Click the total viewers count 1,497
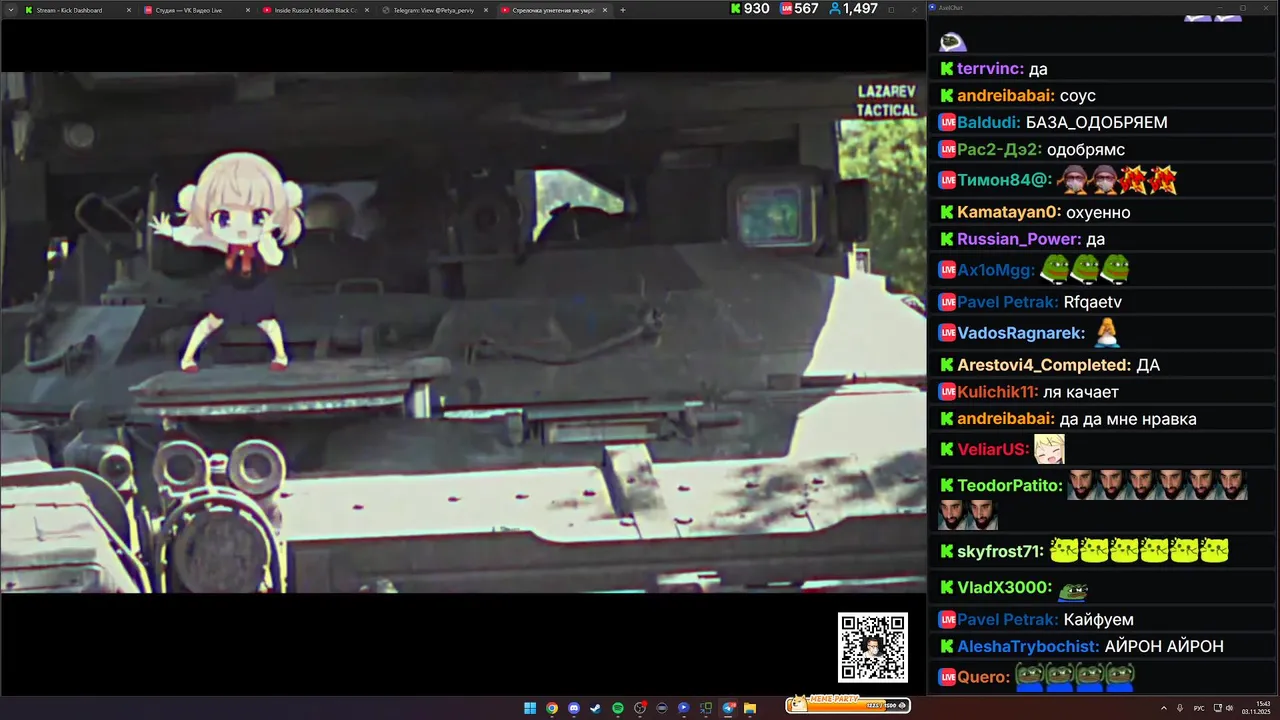The height and width of the screenshot is (720, 1280). [853, 8]
